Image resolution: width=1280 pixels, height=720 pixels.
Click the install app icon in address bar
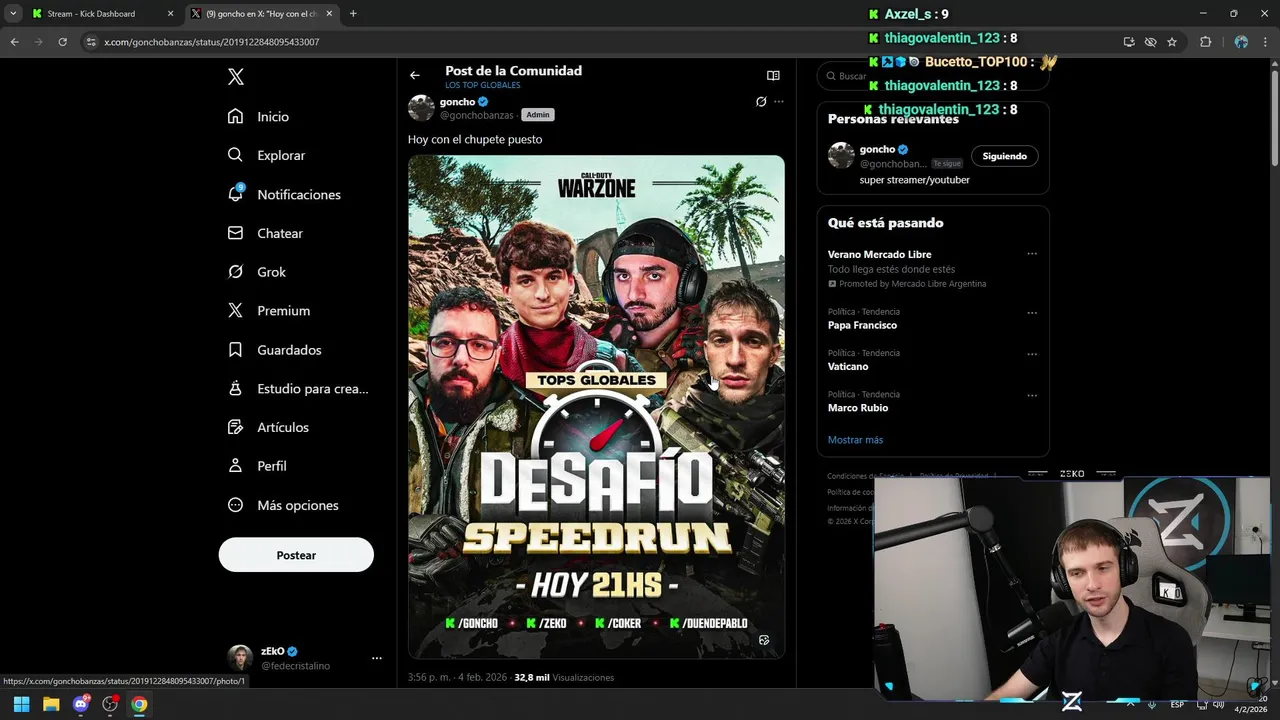pyautogui.click(x=1129, y=42)
